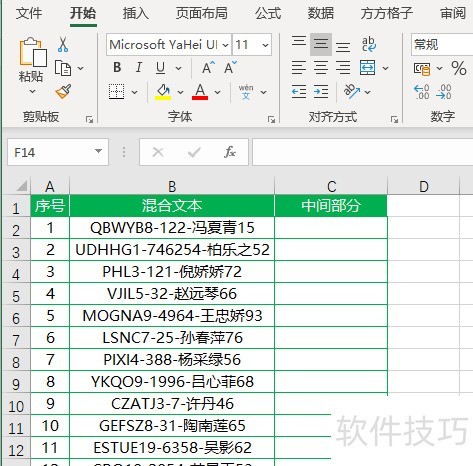Viewport: 473px width, 466px height.
Task: Decrease indent icon
Action: pos(299,91)
